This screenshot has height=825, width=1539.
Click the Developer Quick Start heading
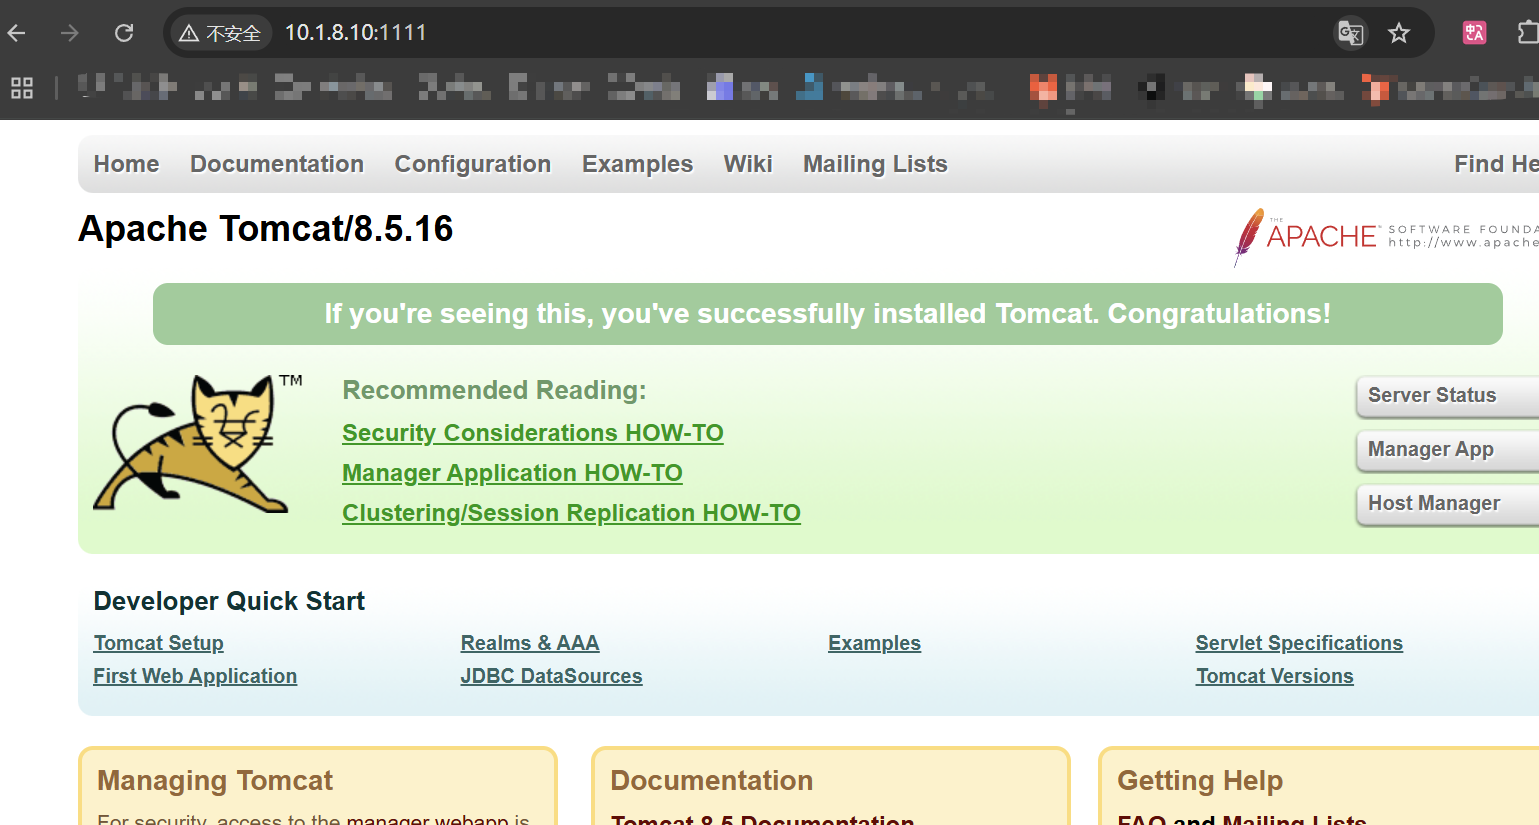pyautogui.click(x=229, y=601)
